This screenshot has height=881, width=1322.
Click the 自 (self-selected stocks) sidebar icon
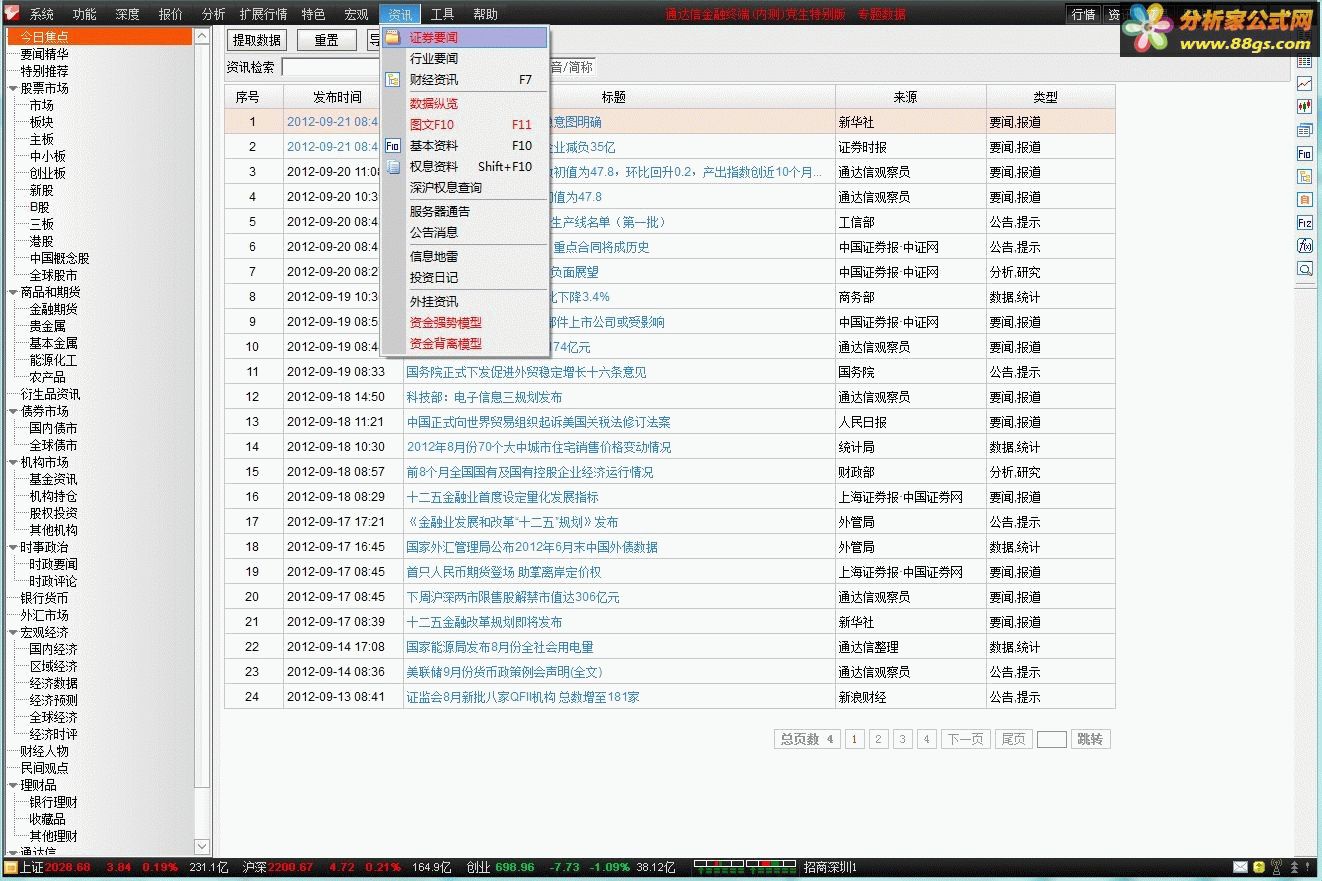tap(1304, 199)
